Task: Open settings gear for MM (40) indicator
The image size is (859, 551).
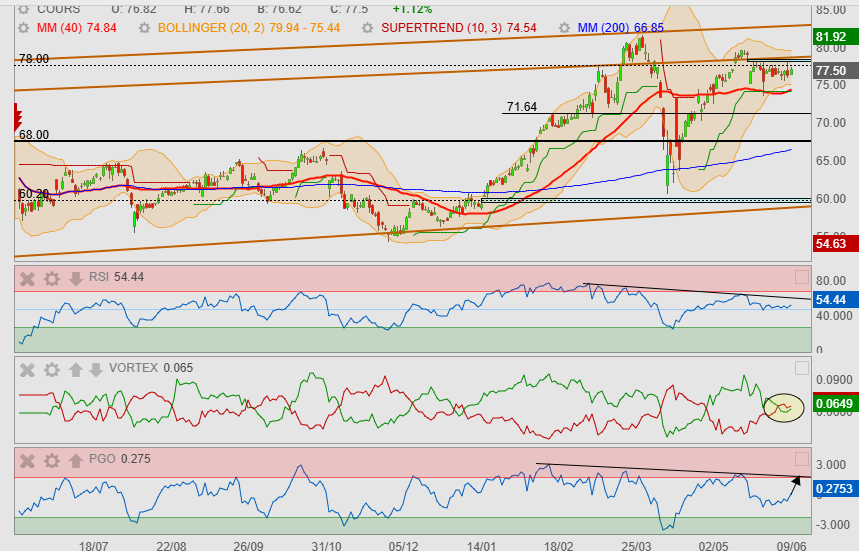Action: tap(24, 28)
